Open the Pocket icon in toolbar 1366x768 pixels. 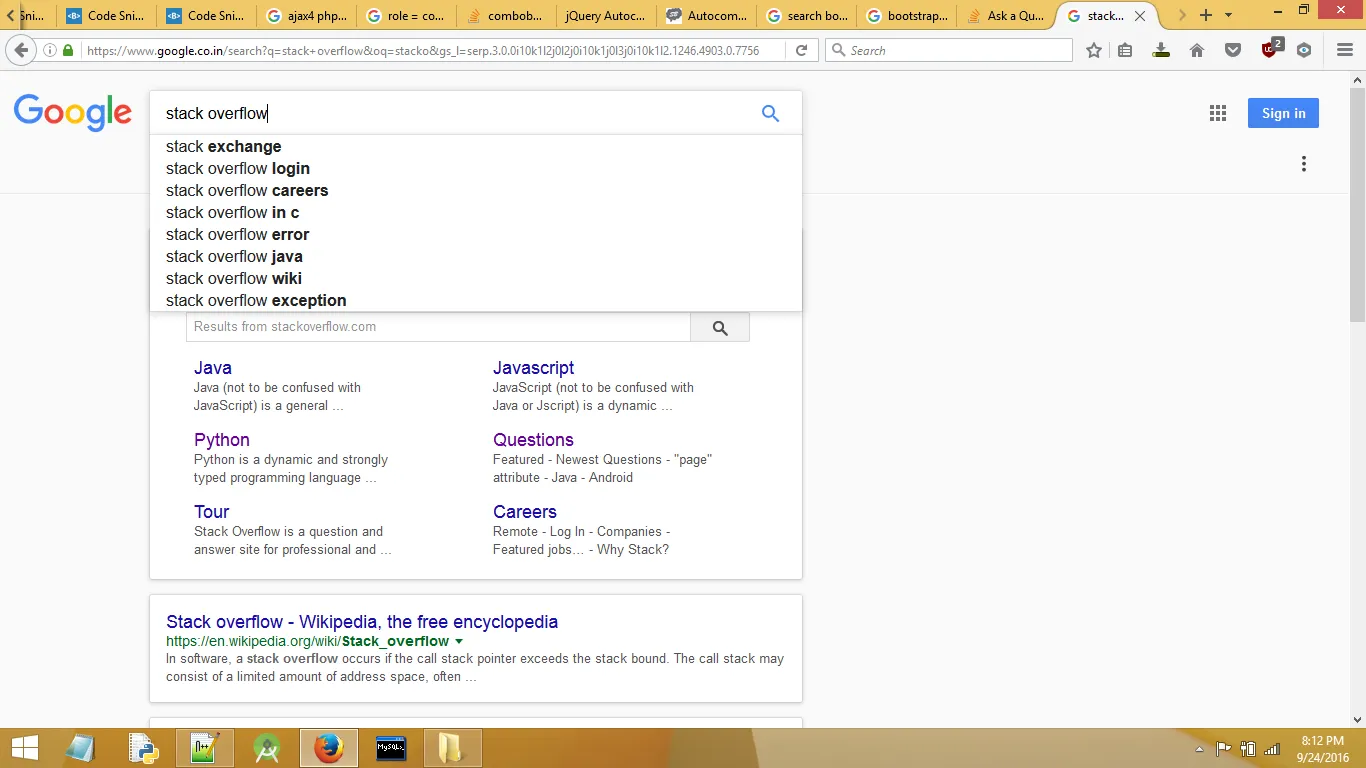1233,50
